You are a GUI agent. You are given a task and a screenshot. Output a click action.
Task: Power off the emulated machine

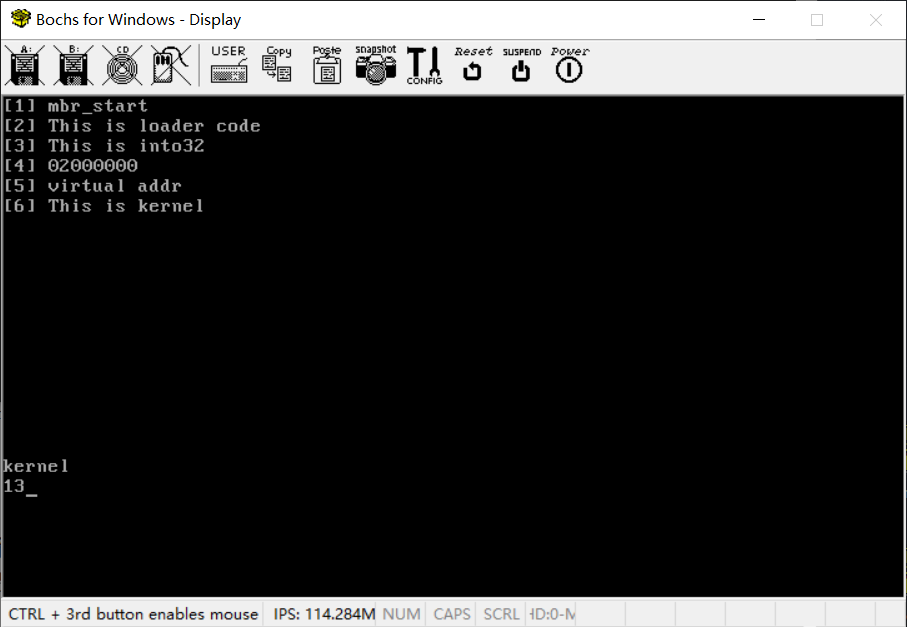point(570,65)
